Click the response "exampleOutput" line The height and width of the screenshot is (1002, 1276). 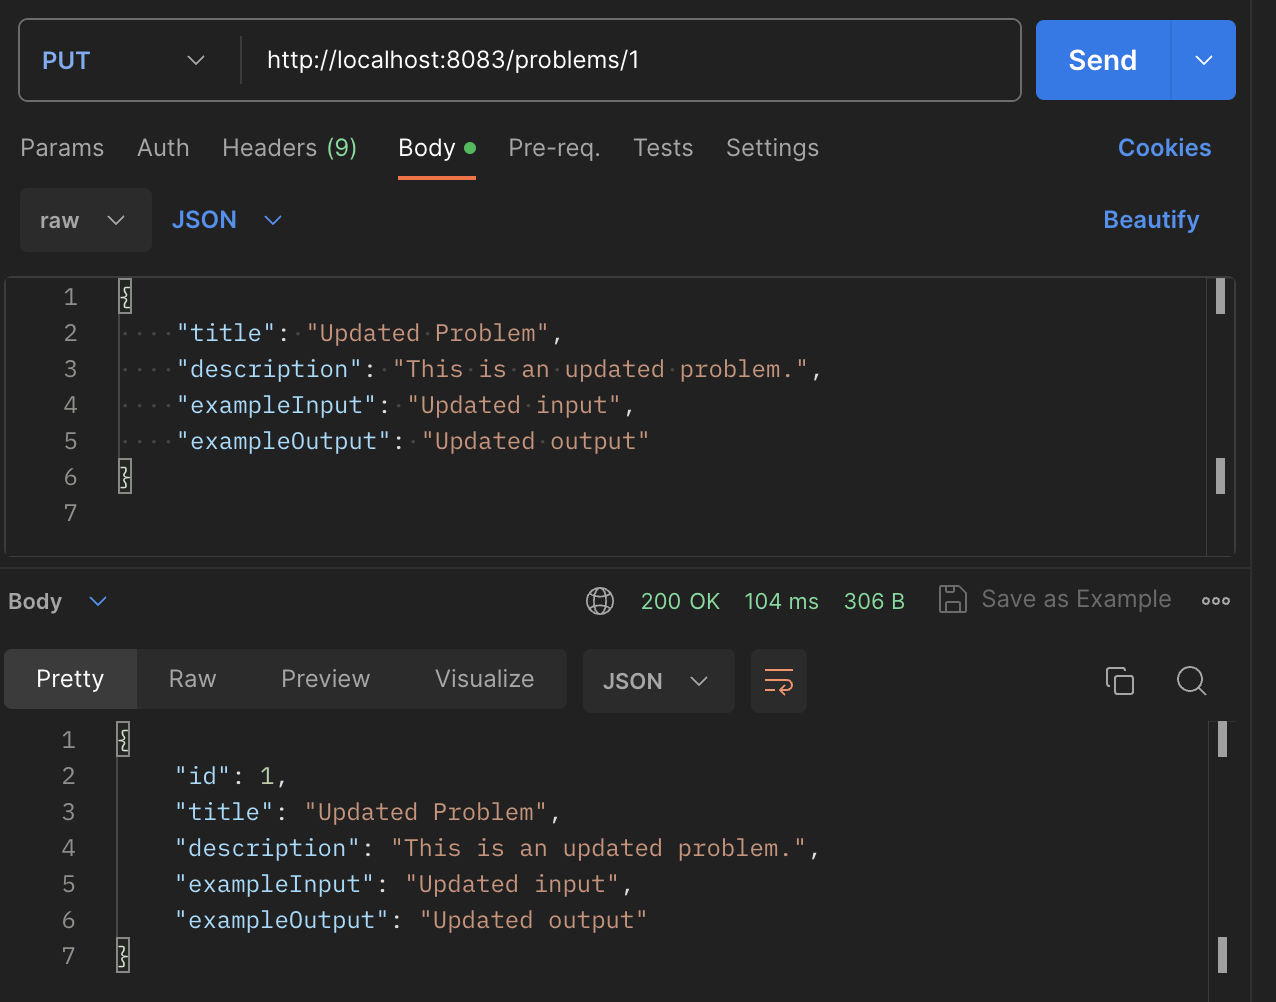411,920
